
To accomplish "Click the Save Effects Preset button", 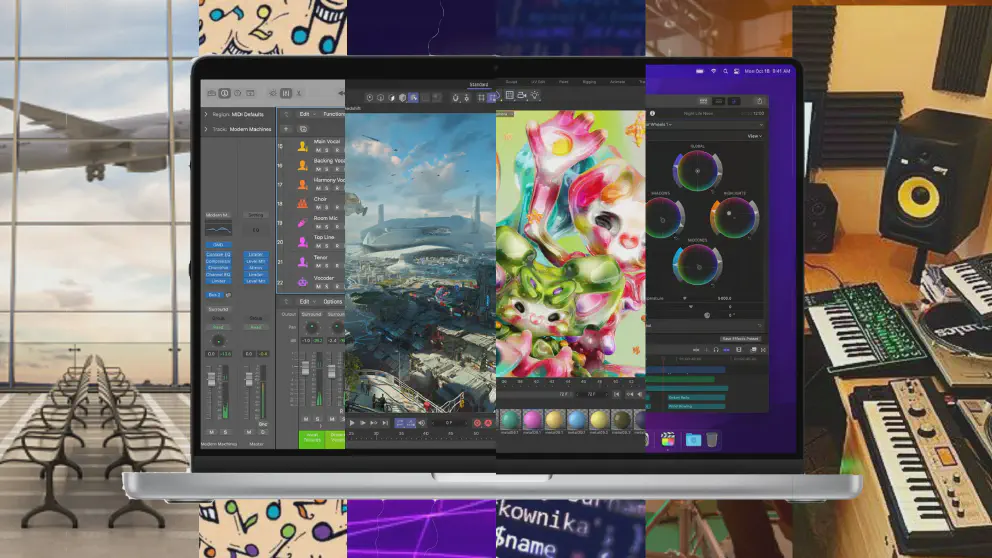I will point(740,338).
